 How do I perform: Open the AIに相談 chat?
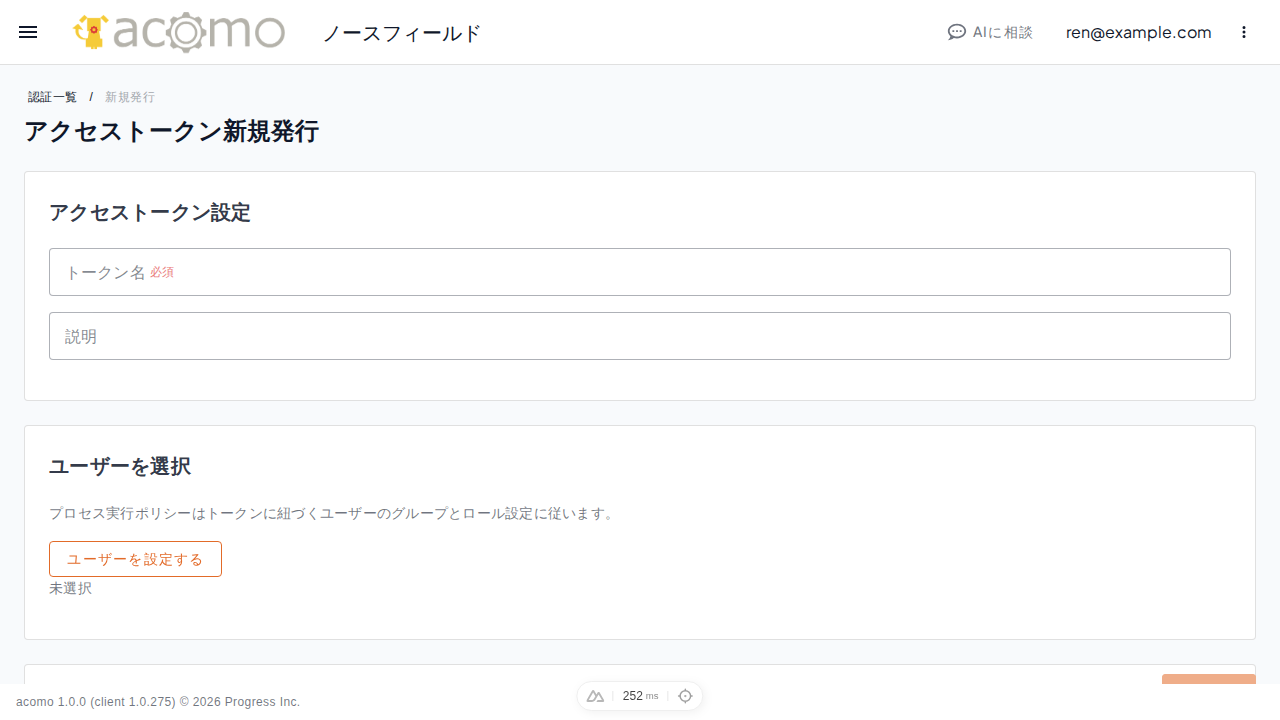click(990, 32)
